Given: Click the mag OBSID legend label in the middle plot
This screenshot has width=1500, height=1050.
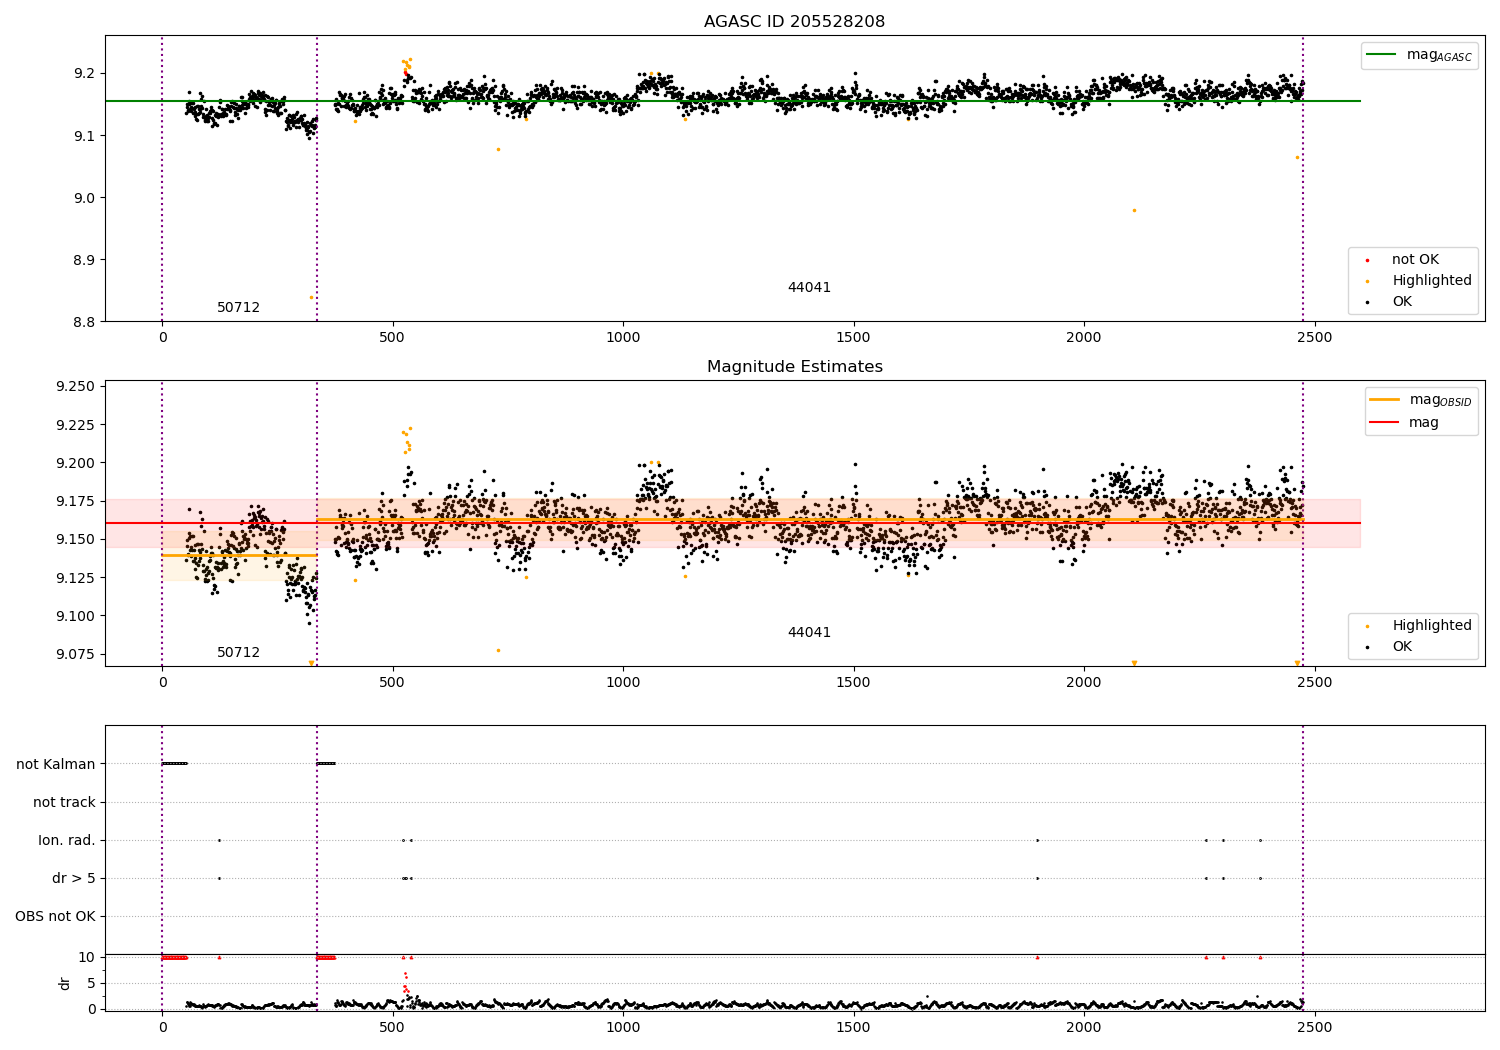Looking at the screenshot, I should [x=1440, y=400].
